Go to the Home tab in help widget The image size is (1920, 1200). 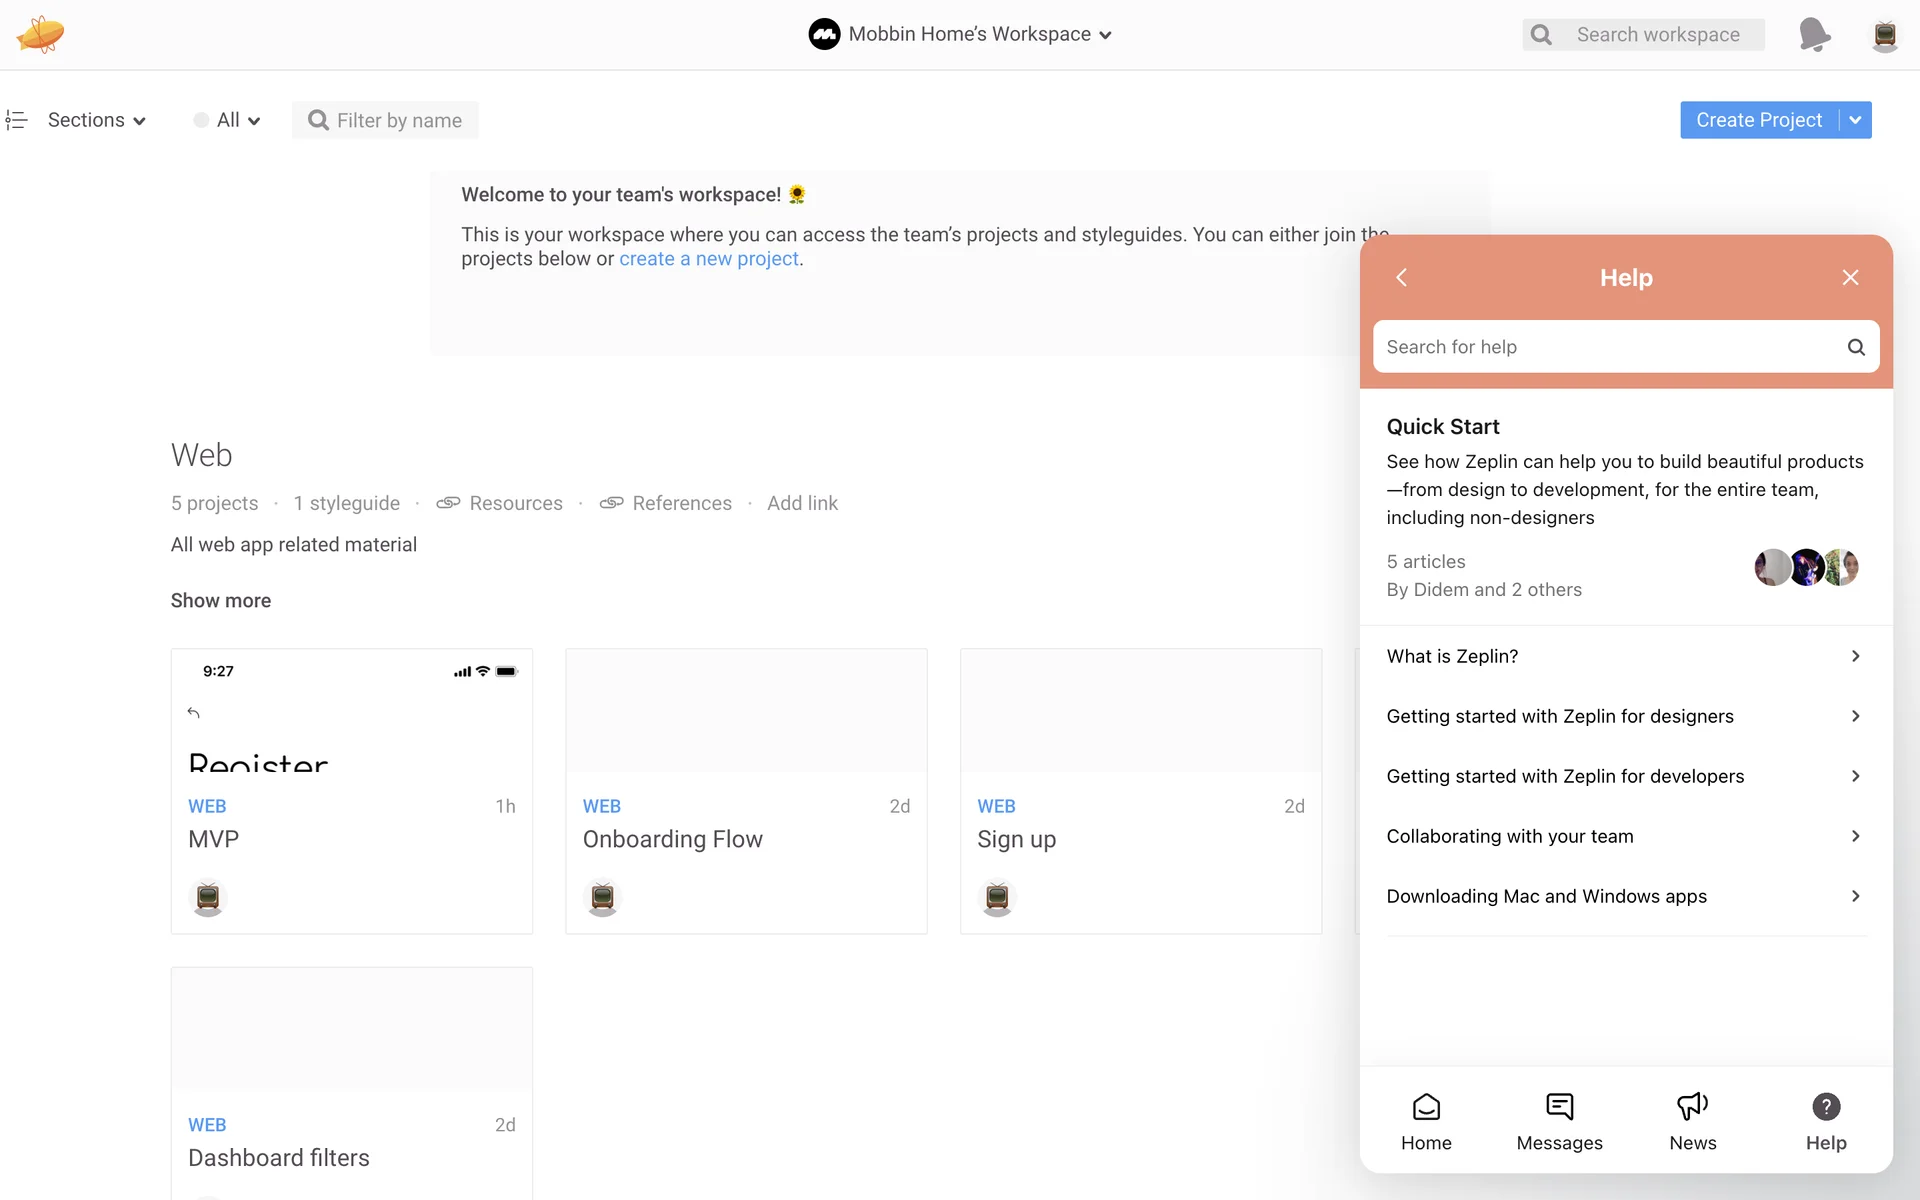(1426, 1121)
